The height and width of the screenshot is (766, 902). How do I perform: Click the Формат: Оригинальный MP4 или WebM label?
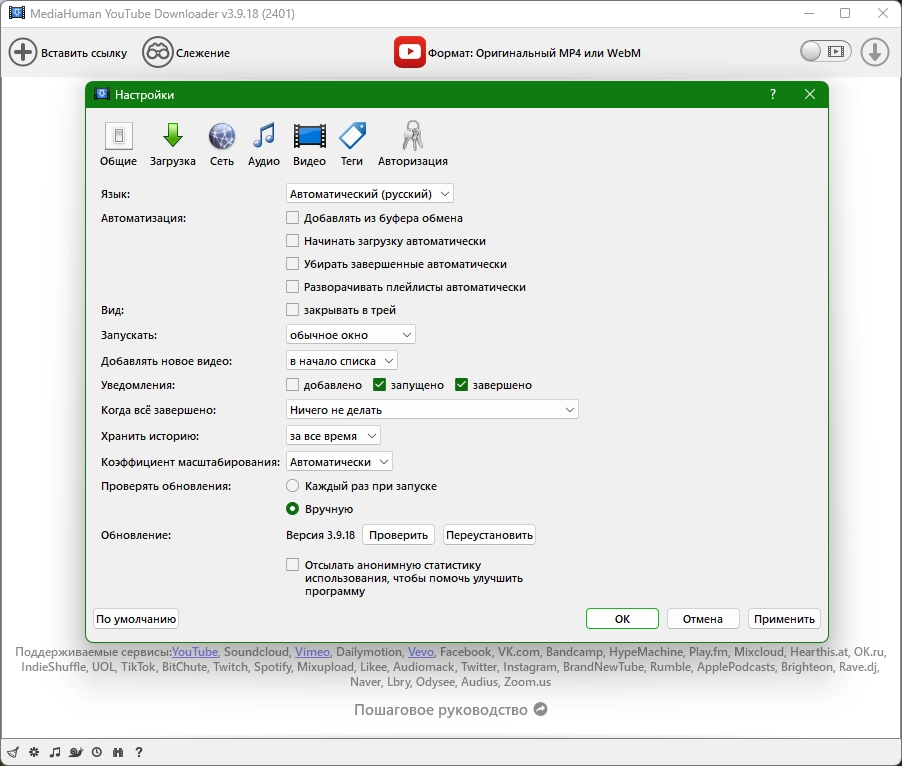(534, 53)
